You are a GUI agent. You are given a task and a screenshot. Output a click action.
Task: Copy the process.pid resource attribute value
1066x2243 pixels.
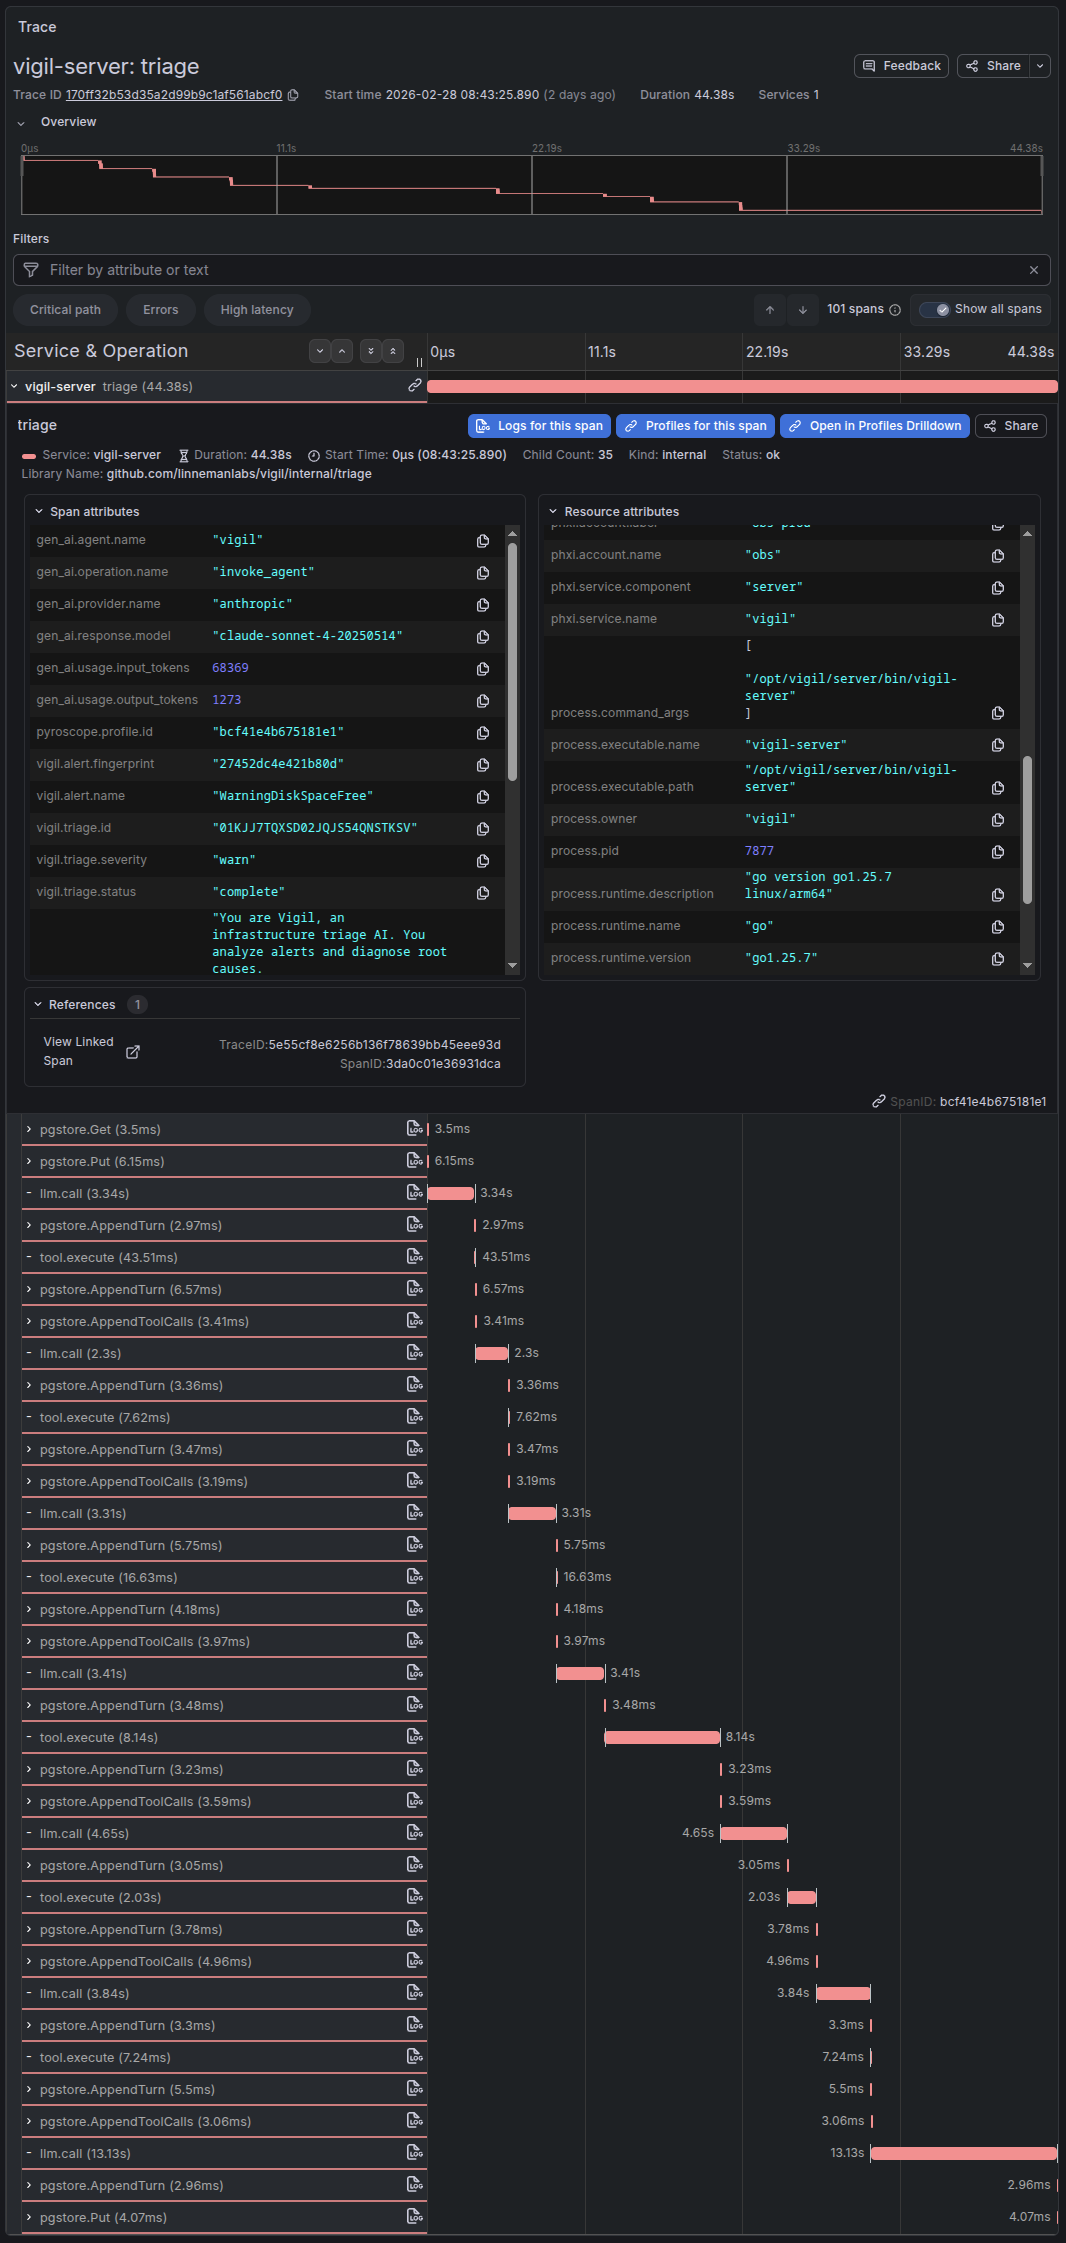997,852
